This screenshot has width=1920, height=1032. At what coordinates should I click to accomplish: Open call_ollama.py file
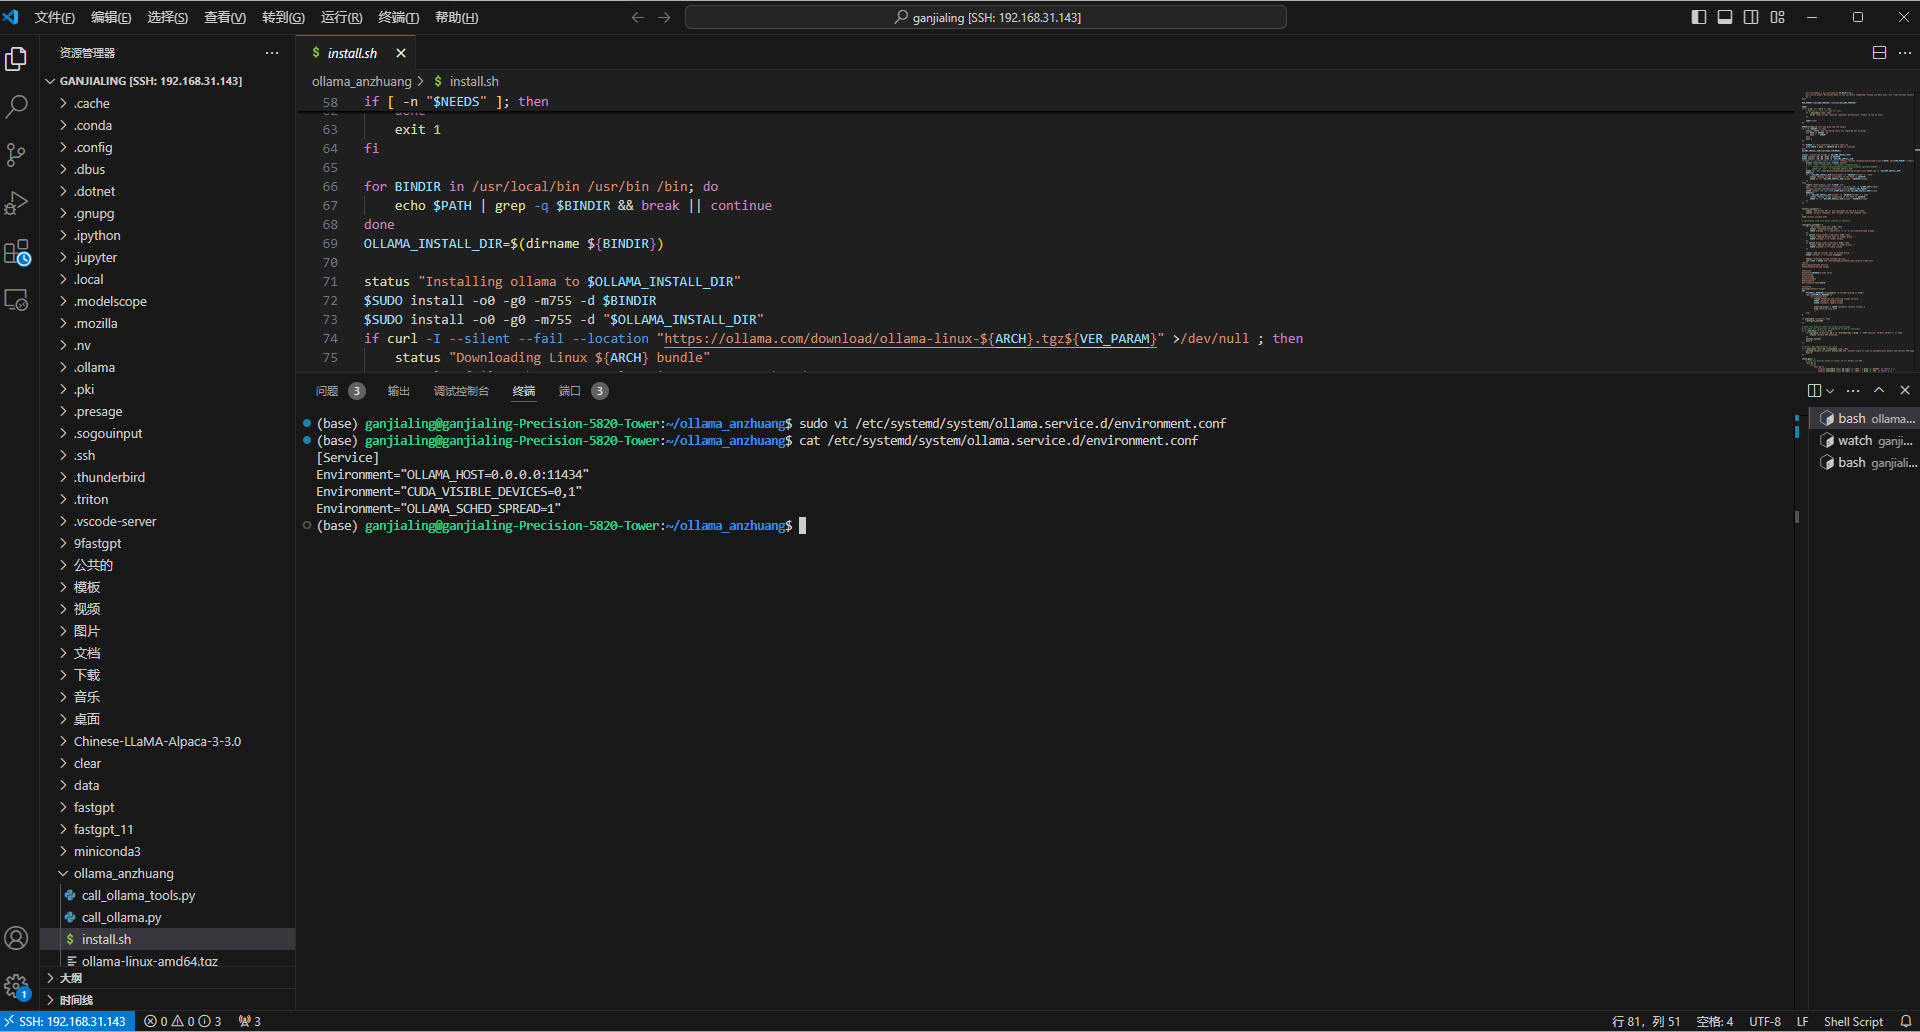pyautogui.click(x=167, y=917)
